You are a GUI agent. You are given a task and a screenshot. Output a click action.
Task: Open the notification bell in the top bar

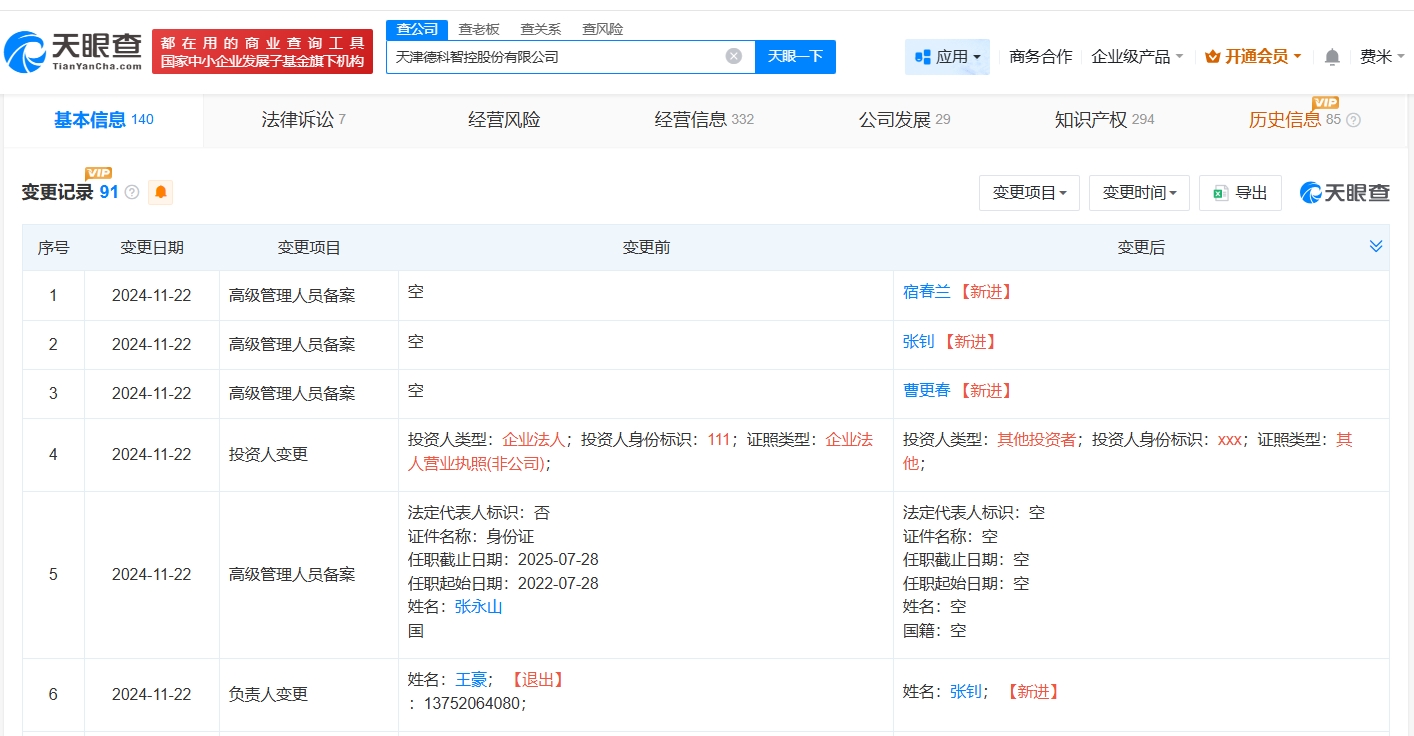pos(1332,57)
